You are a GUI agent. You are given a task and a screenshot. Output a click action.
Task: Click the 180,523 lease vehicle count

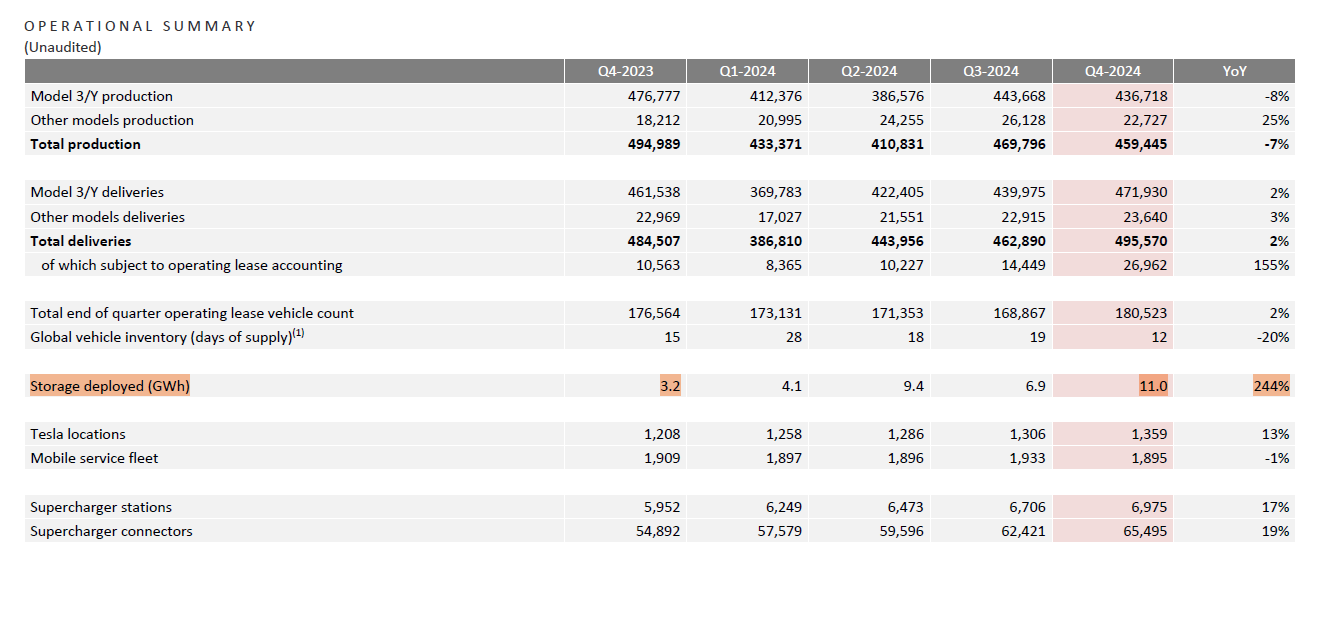pos(1140,313)
